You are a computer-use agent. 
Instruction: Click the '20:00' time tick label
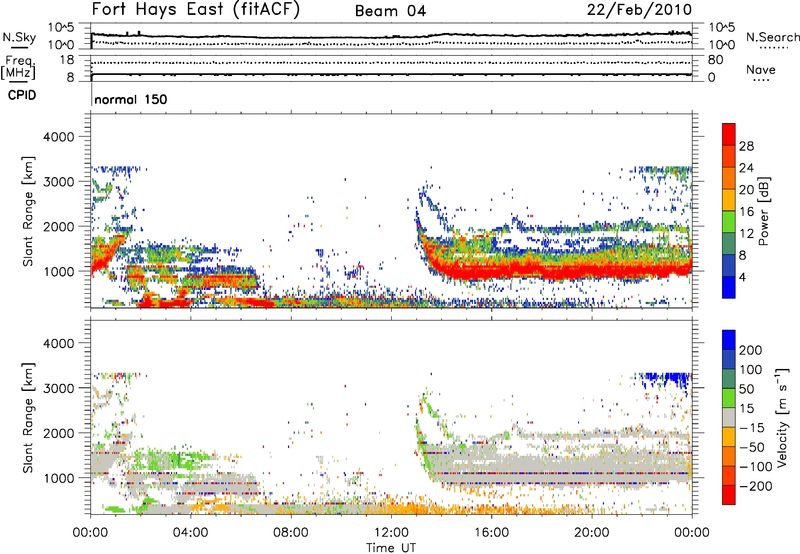coord(591,533)
